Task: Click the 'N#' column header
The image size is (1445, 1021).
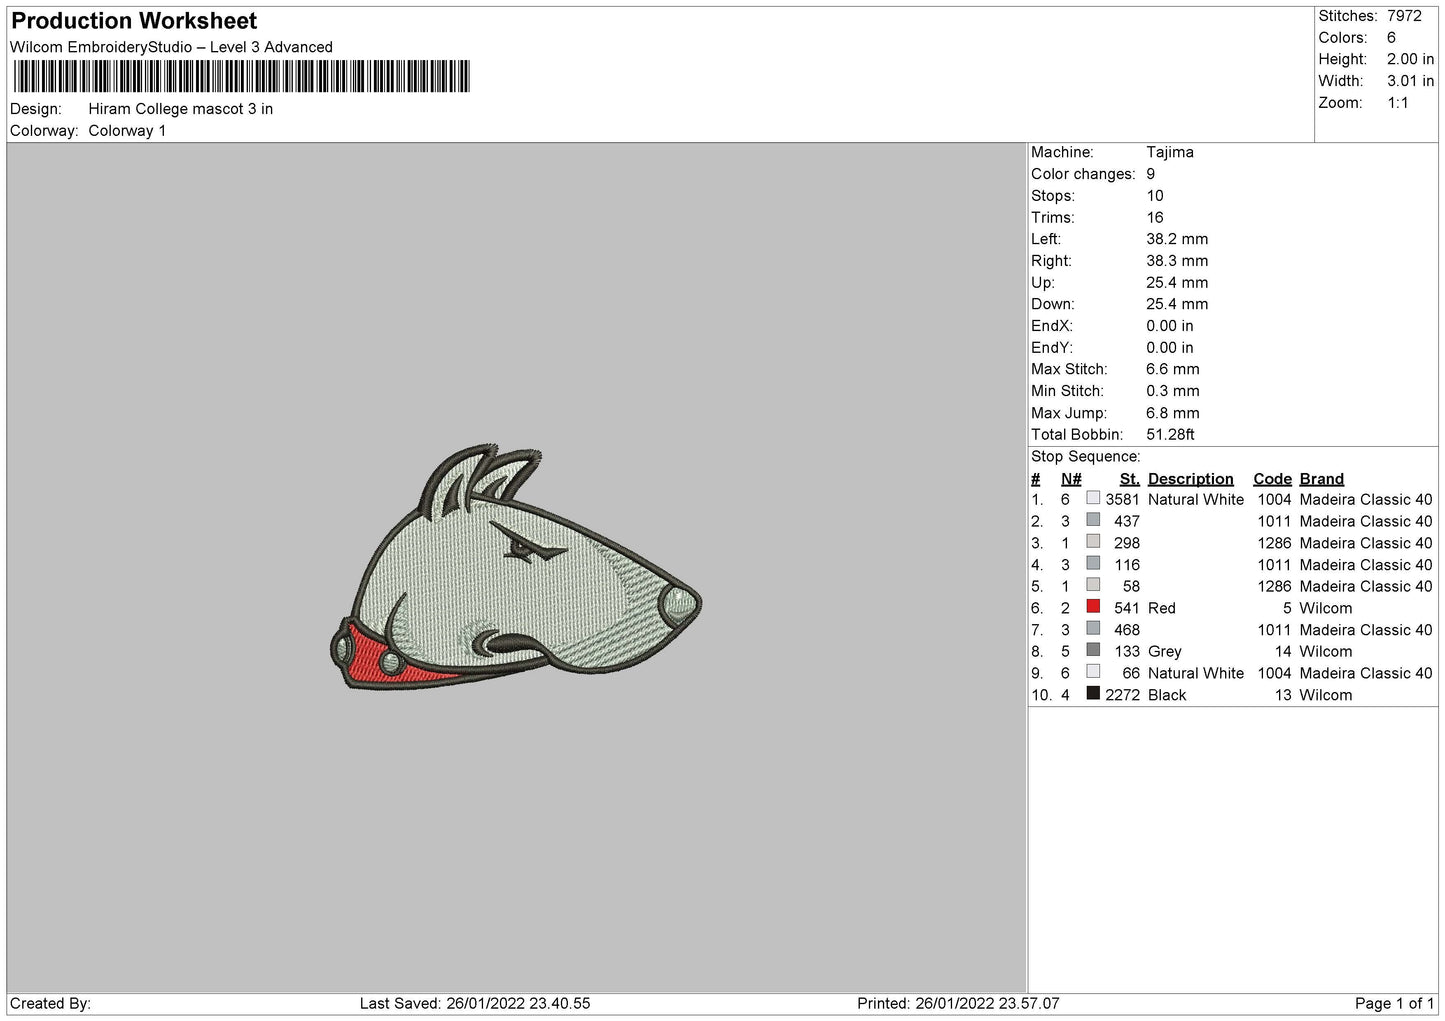Action: [x=1071, y=479]
